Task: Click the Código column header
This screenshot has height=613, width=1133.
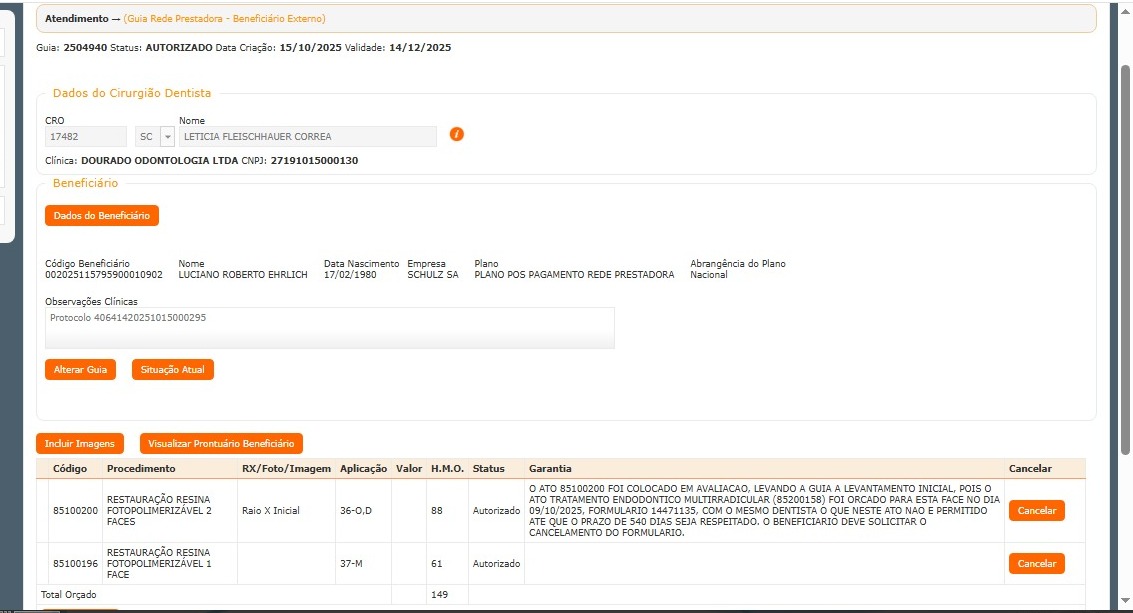Action: (x=70, y=468)
